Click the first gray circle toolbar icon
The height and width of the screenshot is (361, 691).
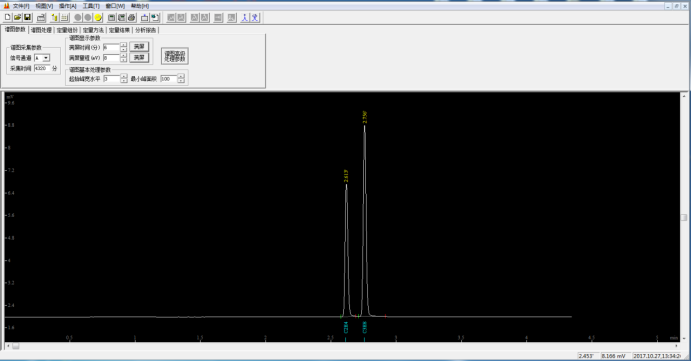point(78,18)
